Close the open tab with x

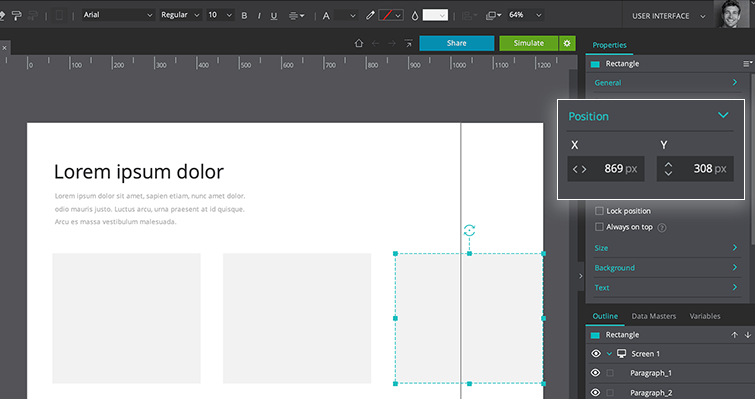coord(4,48)
